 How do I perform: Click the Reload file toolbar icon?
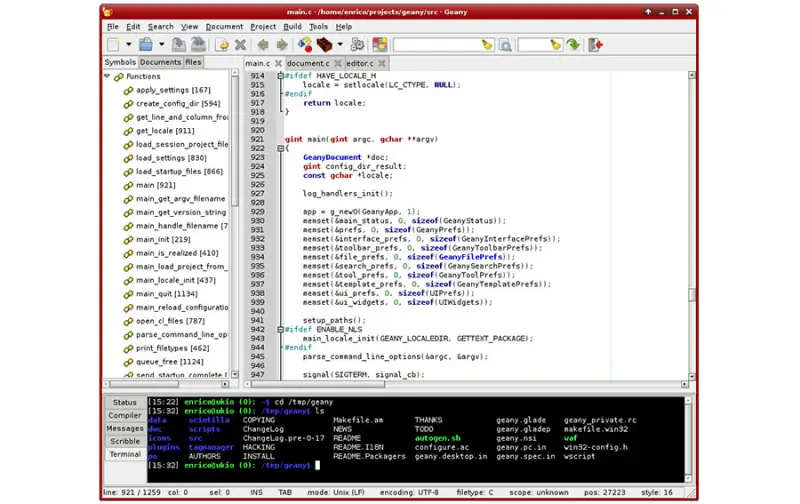tap(222, 45)
